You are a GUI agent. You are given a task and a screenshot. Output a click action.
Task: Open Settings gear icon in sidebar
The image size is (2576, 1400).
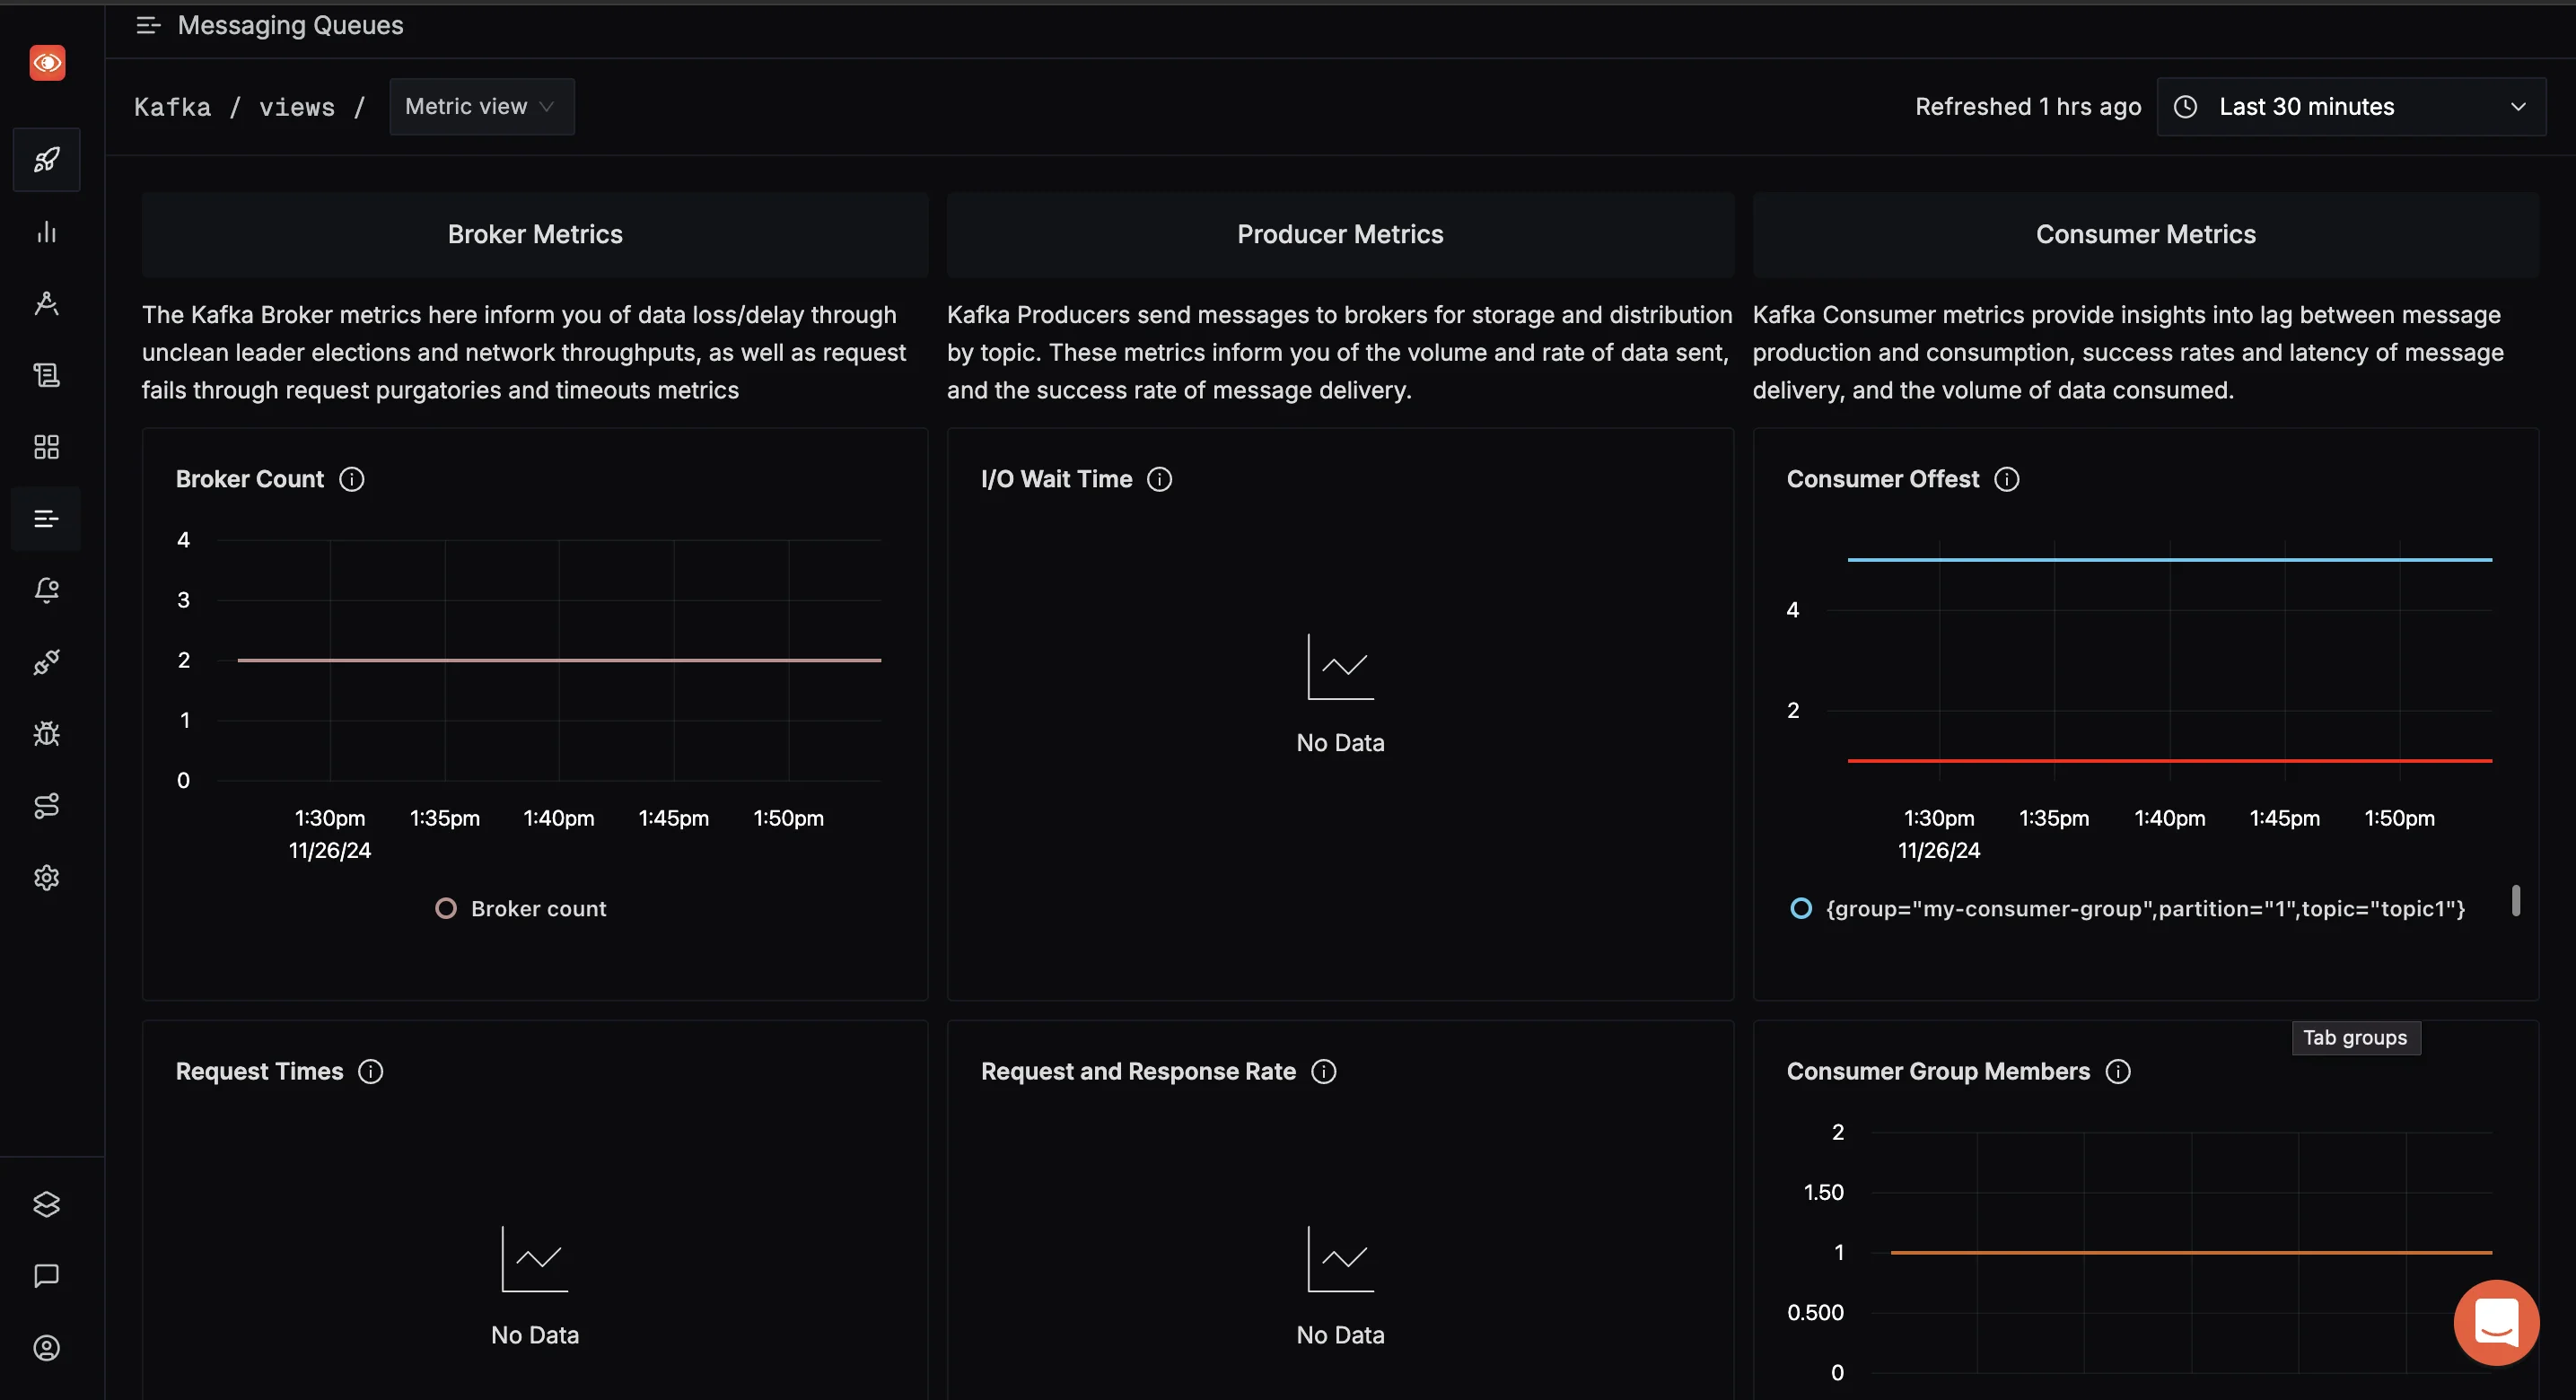point(47,878)
